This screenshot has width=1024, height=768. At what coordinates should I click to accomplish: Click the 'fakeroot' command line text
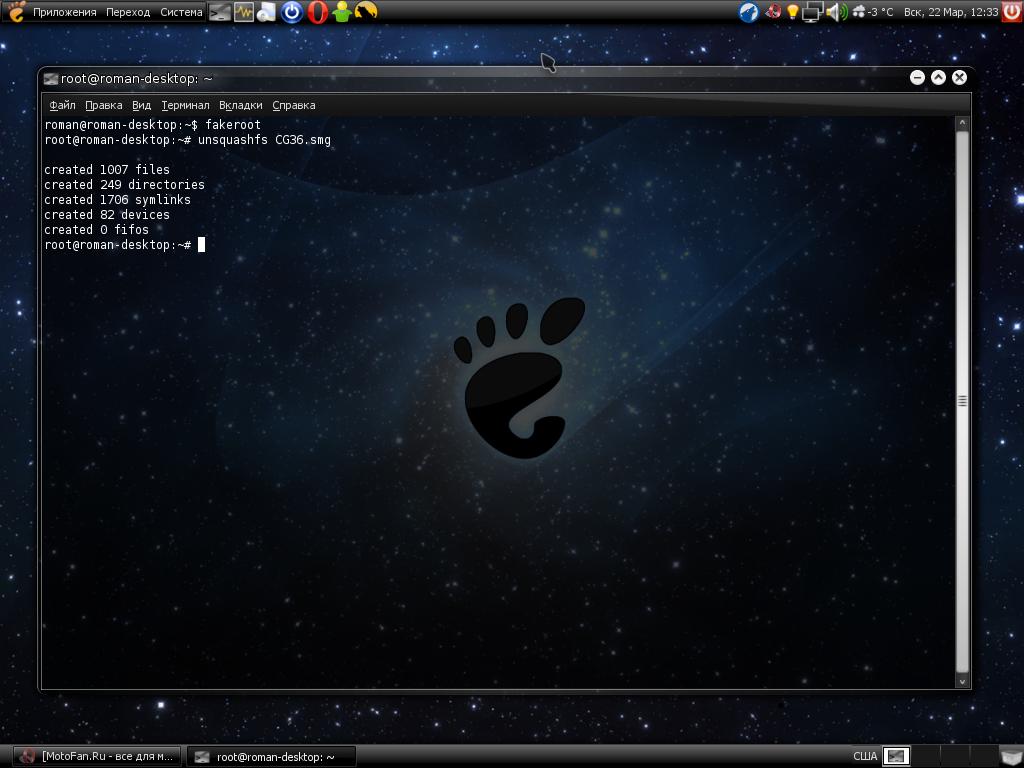click(x=233, y=125)
